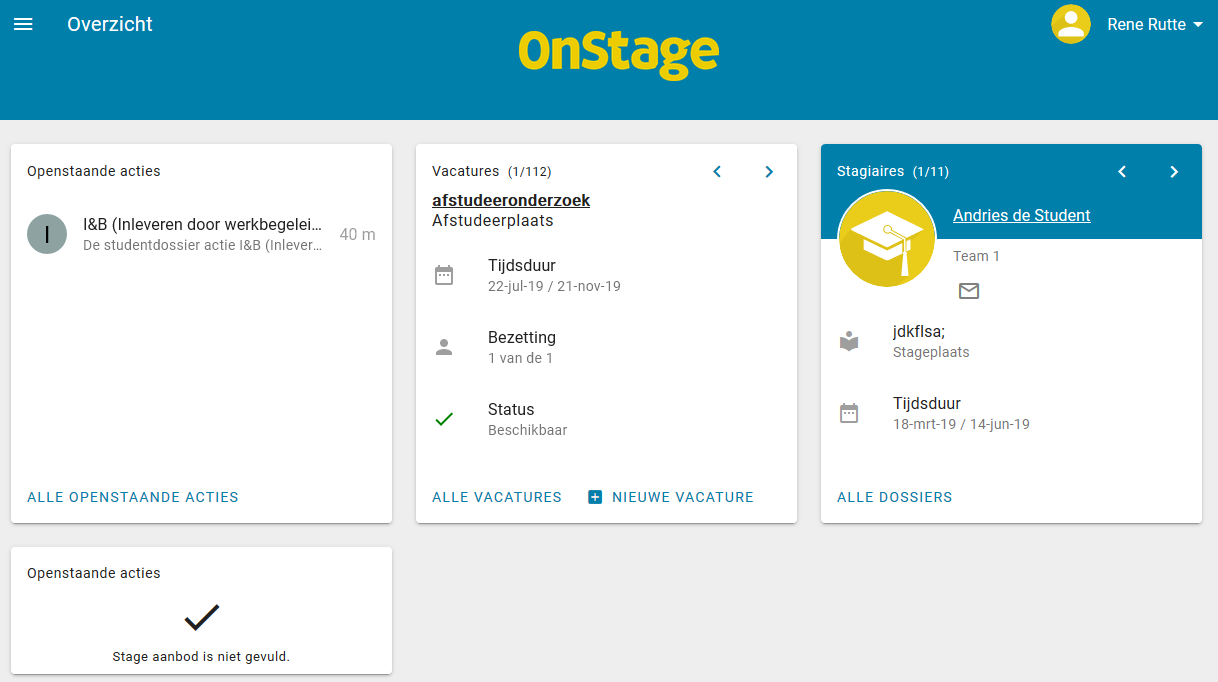
Task: Open Andries de Student profile link
Action: pyautogui.click(x=1022, y=215)
